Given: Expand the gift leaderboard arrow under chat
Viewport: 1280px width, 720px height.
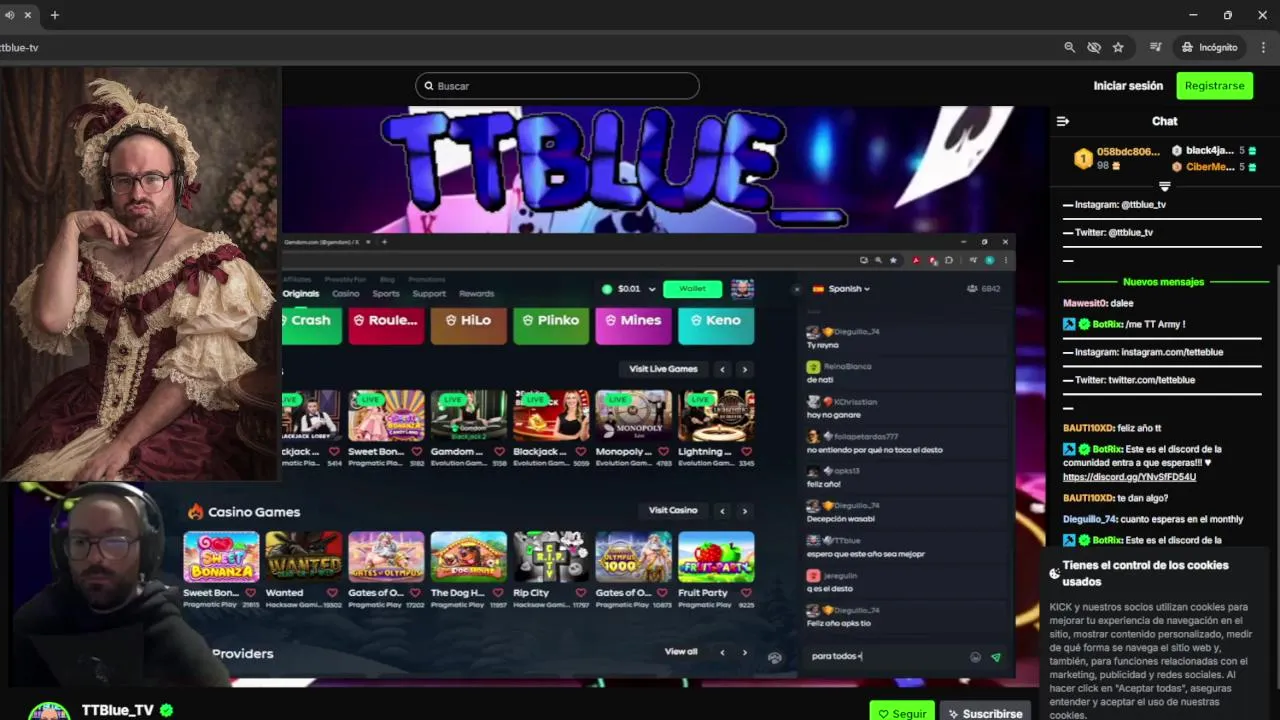Looking at the screenshot, I should [x=1164, y=187].
